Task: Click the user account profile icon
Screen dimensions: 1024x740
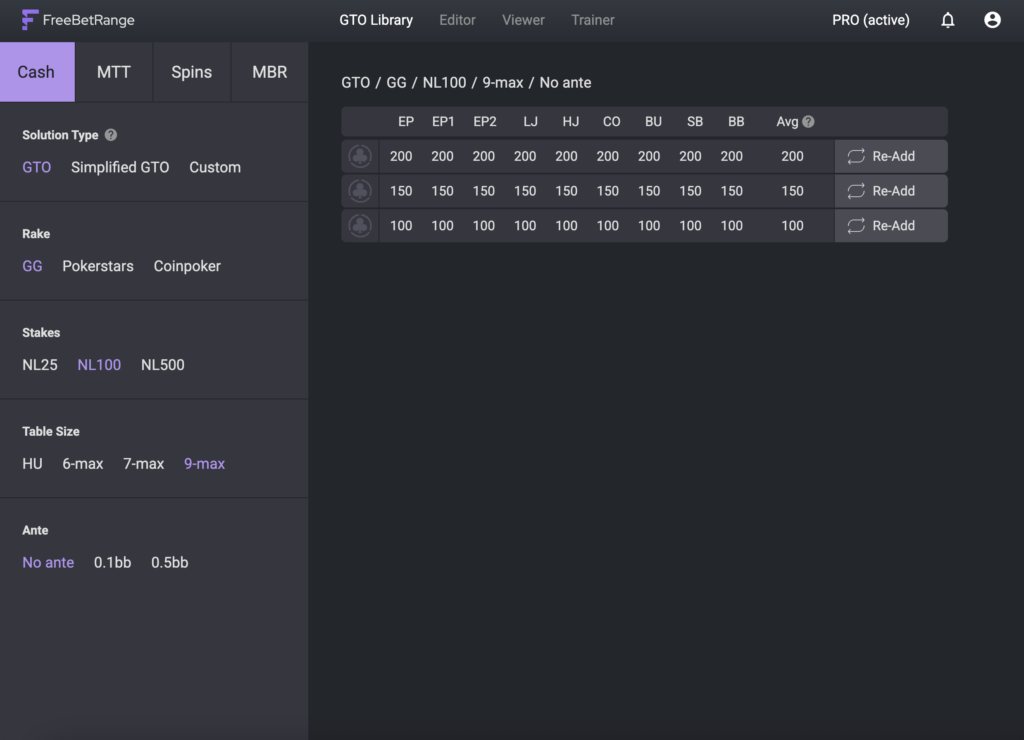Action: point(991,19)
